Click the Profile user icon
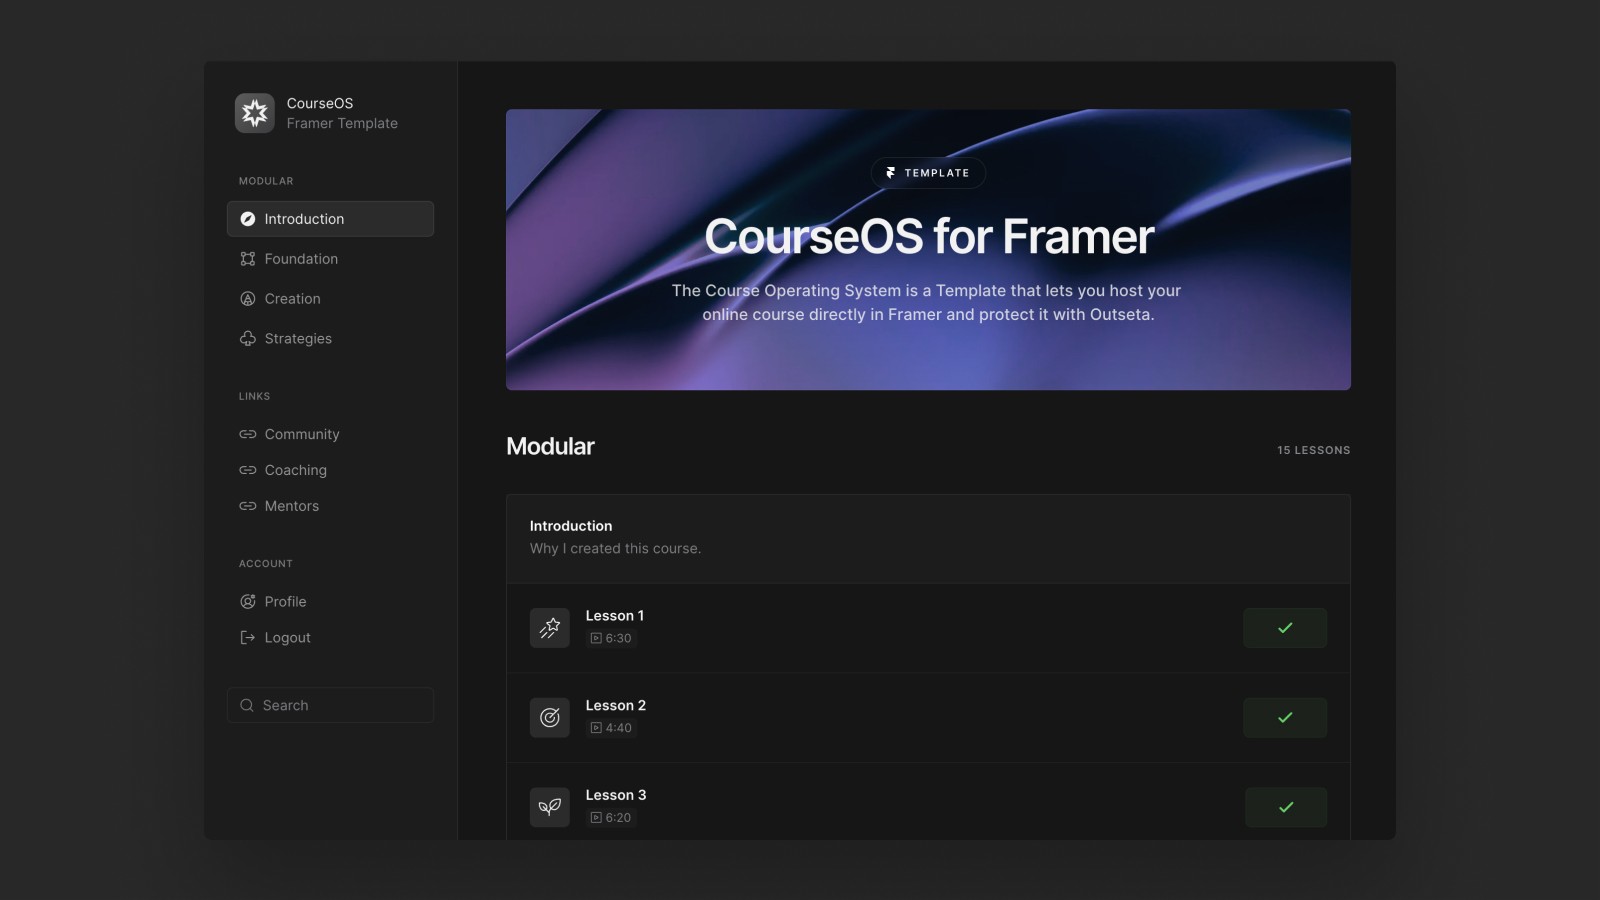1600x900 pixels. (x=248, y=602)
